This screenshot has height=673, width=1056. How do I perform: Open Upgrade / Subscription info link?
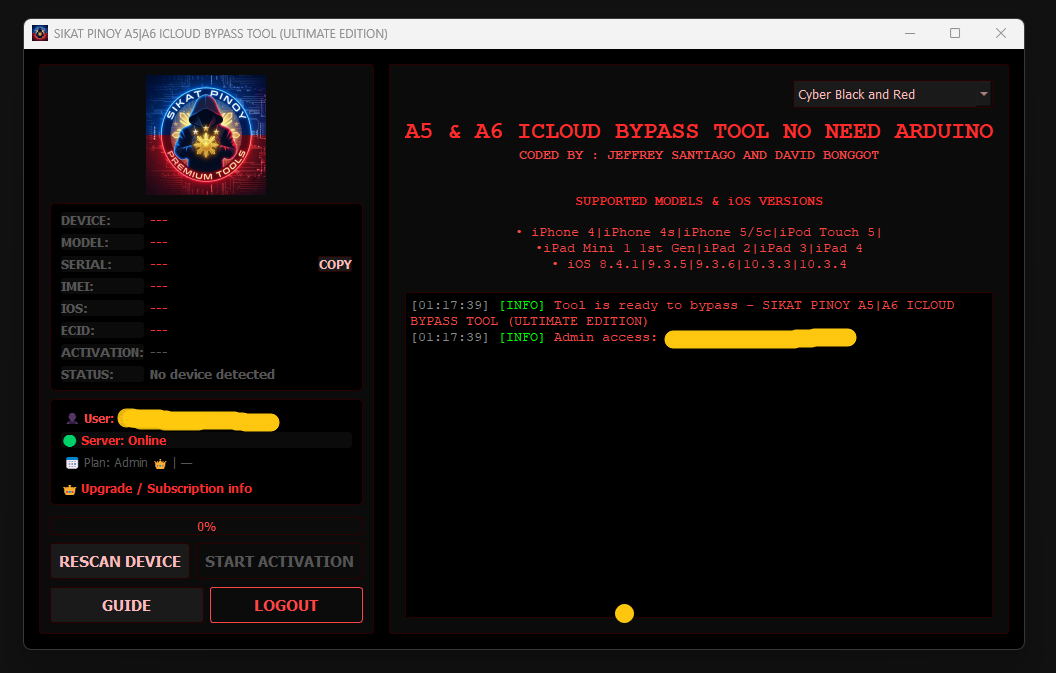click(166, 488)
